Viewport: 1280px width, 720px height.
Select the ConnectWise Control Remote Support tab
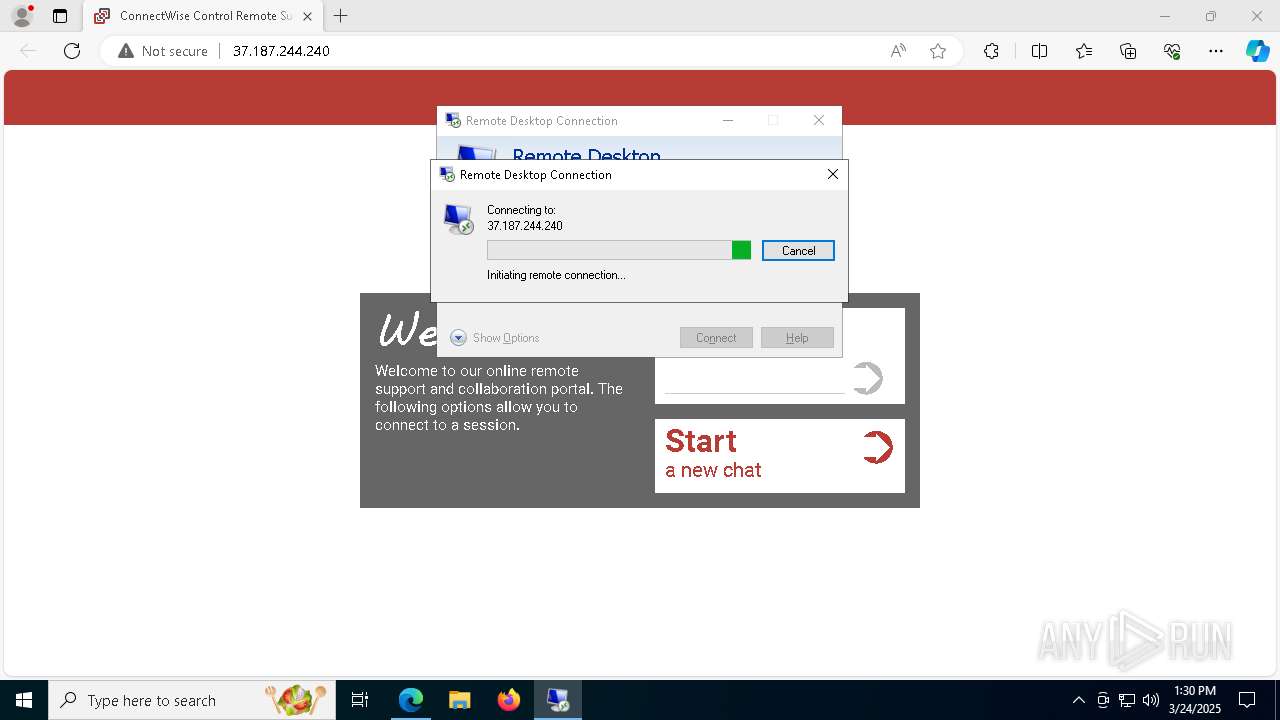pos(203,16)
